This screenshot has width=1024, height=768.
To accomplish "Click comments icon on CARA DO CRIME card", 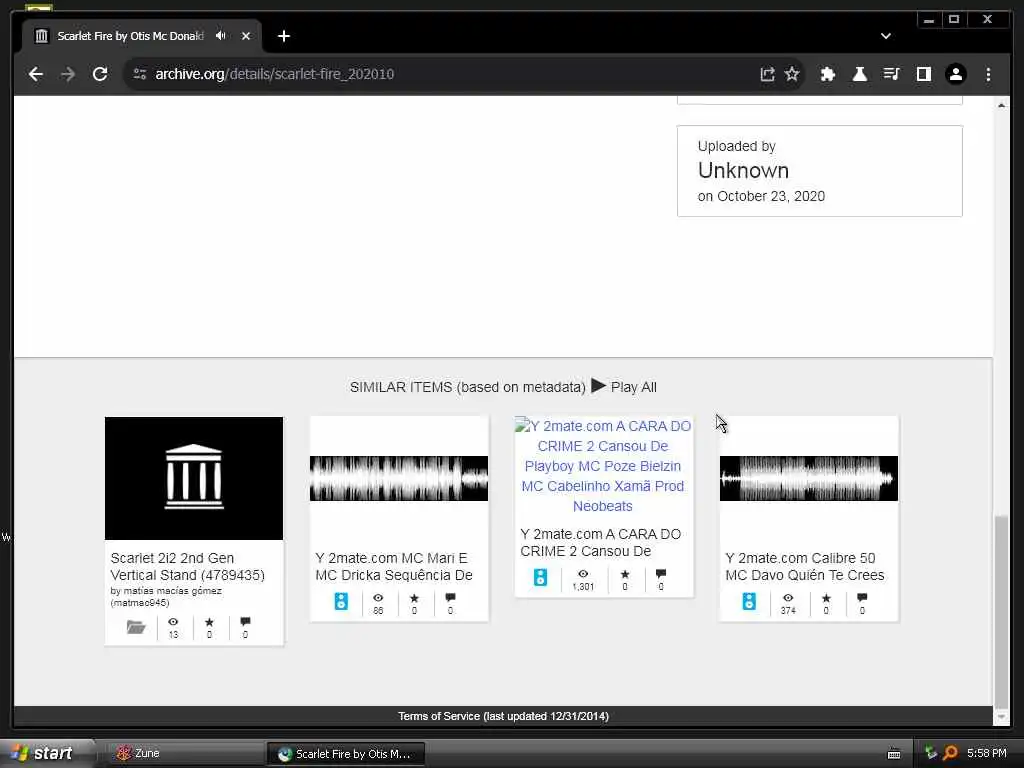I will click(x=661, y=574).
